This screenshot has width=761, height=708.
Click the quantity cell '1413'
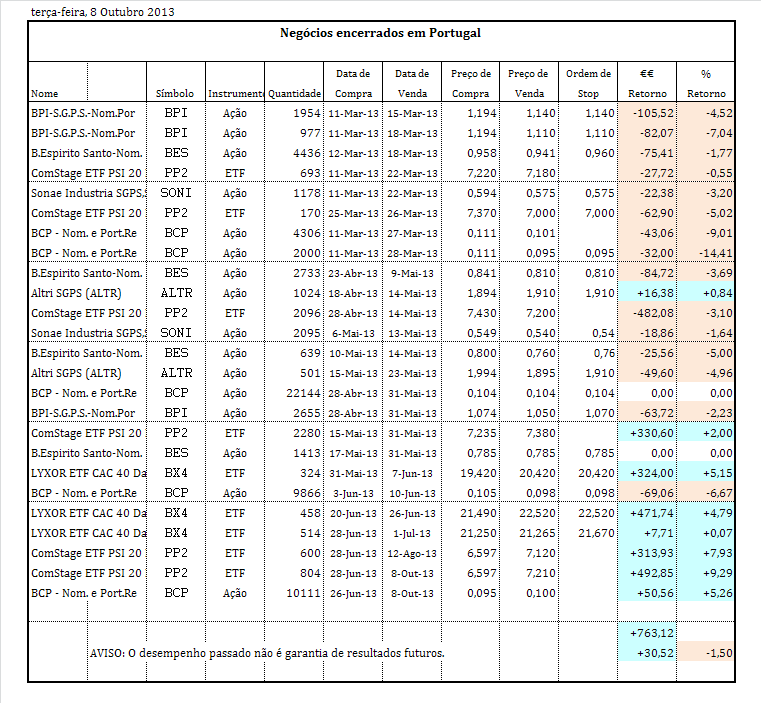coord(307,453)
